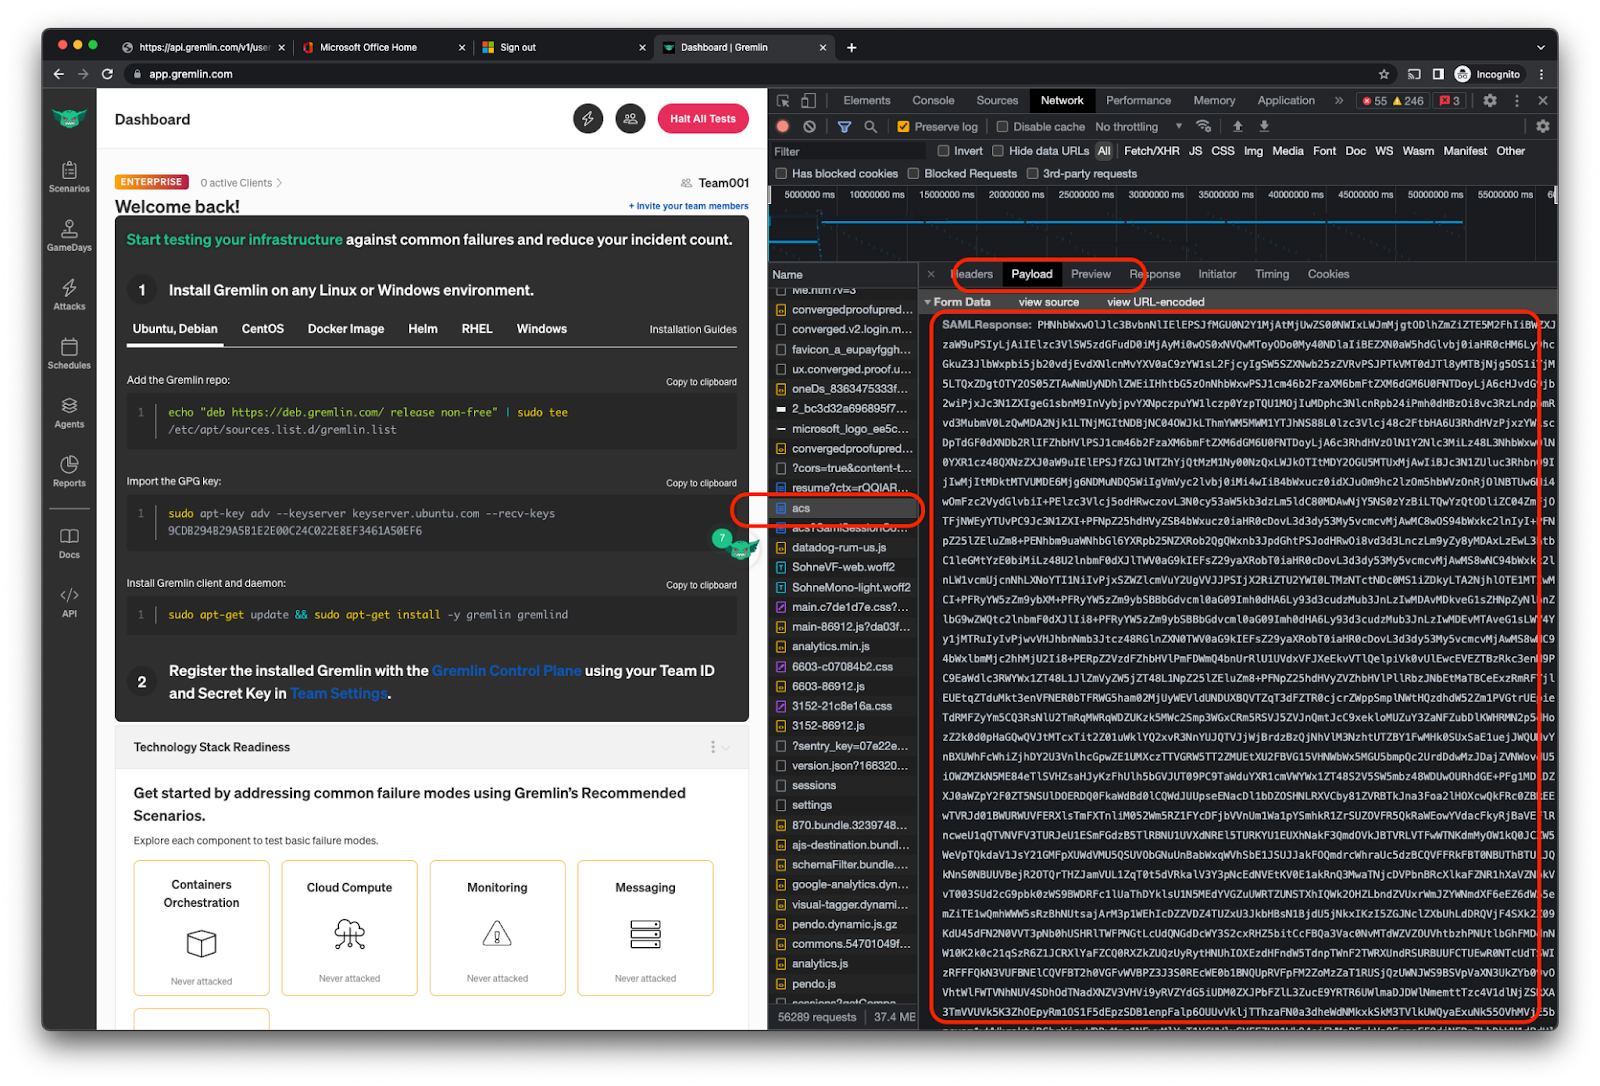This screenshot has width=1600, height=1086.
Task: Open Docs book sidebar item
Action: point(69,543)
